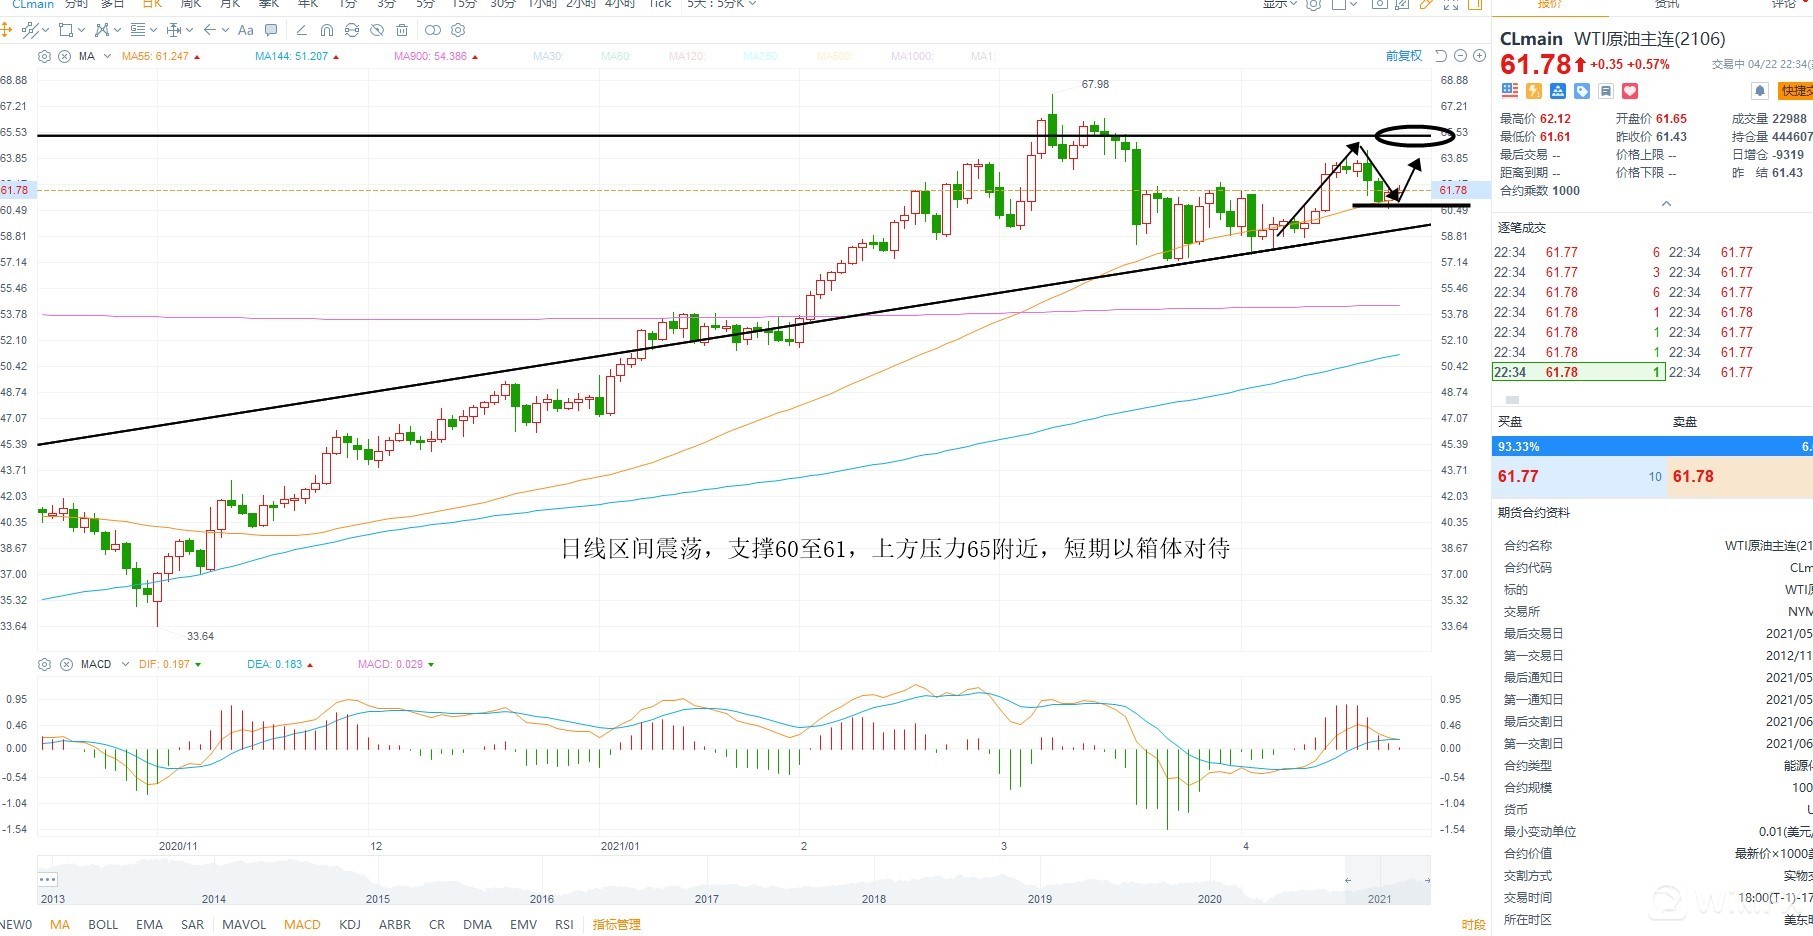This screenshot has width=1813, height=936.
Task: Select the BOLL indicator tab
Action: click(103, 925)
